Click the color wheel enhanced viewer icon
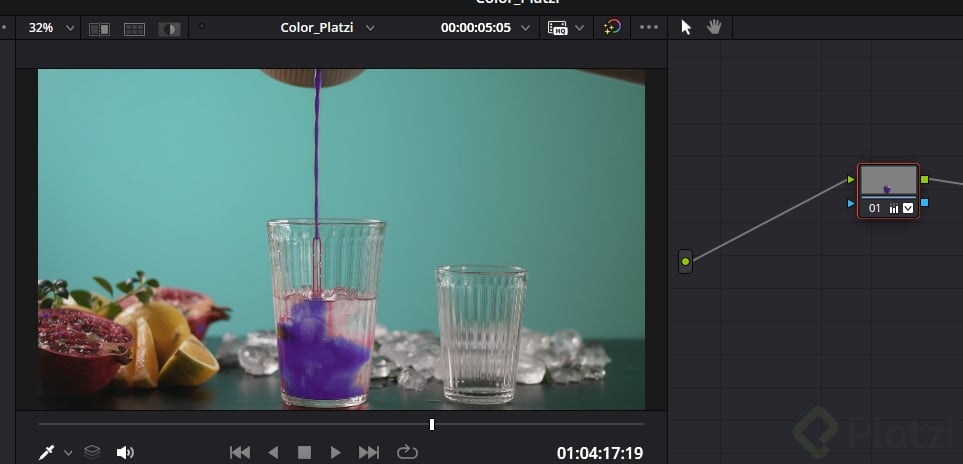The image size is (963, 464). (612, 28)
